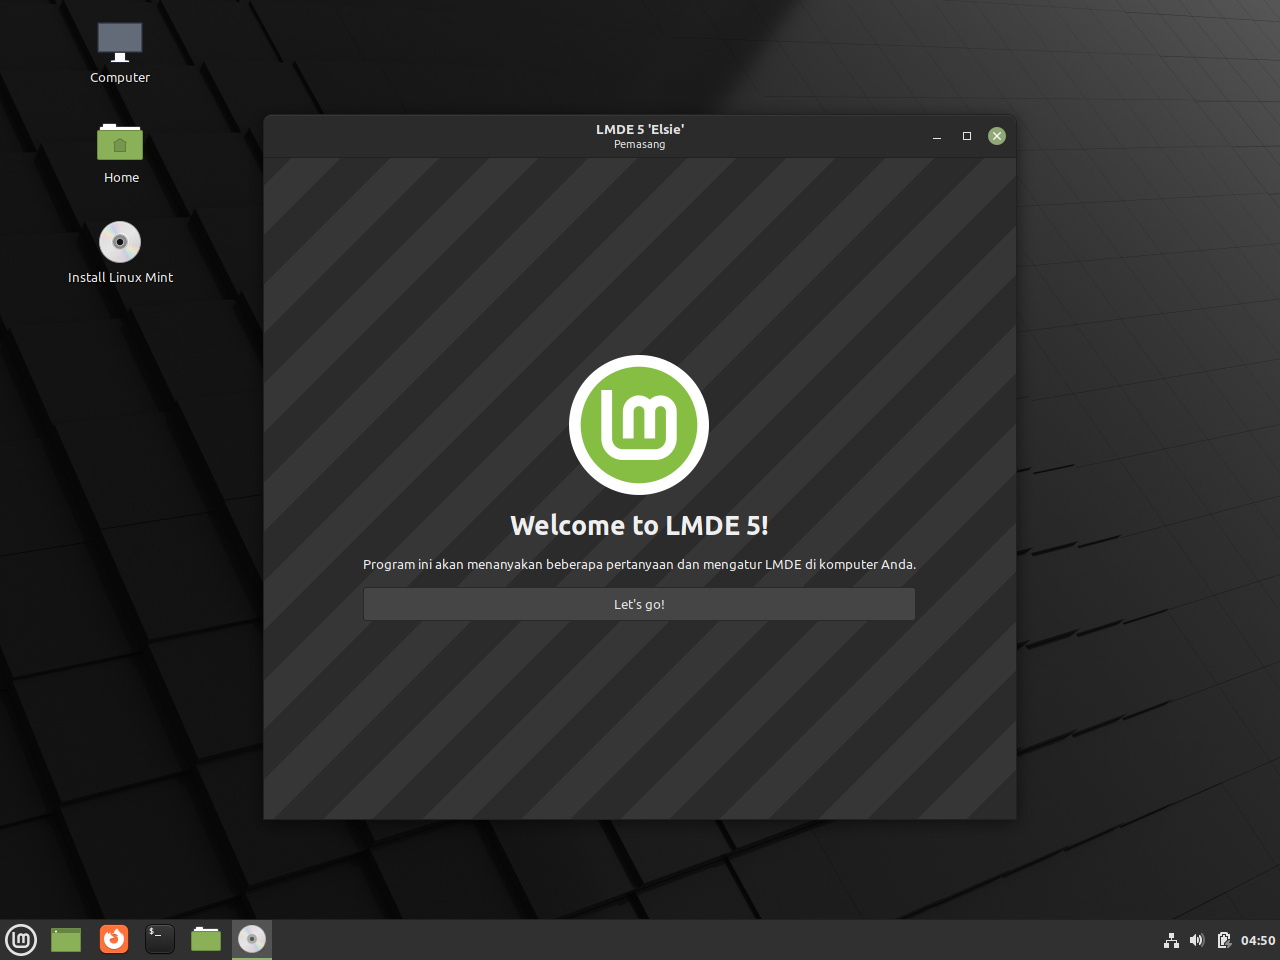Image resolution: width=1280 pixels, height=960 pixels.
Task: Launch Install Linux Mint desktop icon
Action: tap(120, 253)
